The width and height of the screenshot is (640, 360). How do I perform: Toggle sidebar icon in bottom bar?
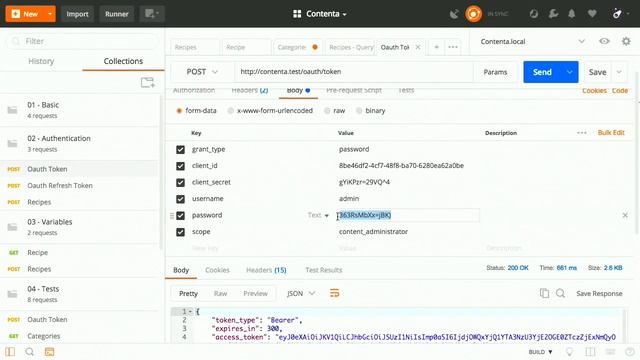click(10, 352)
